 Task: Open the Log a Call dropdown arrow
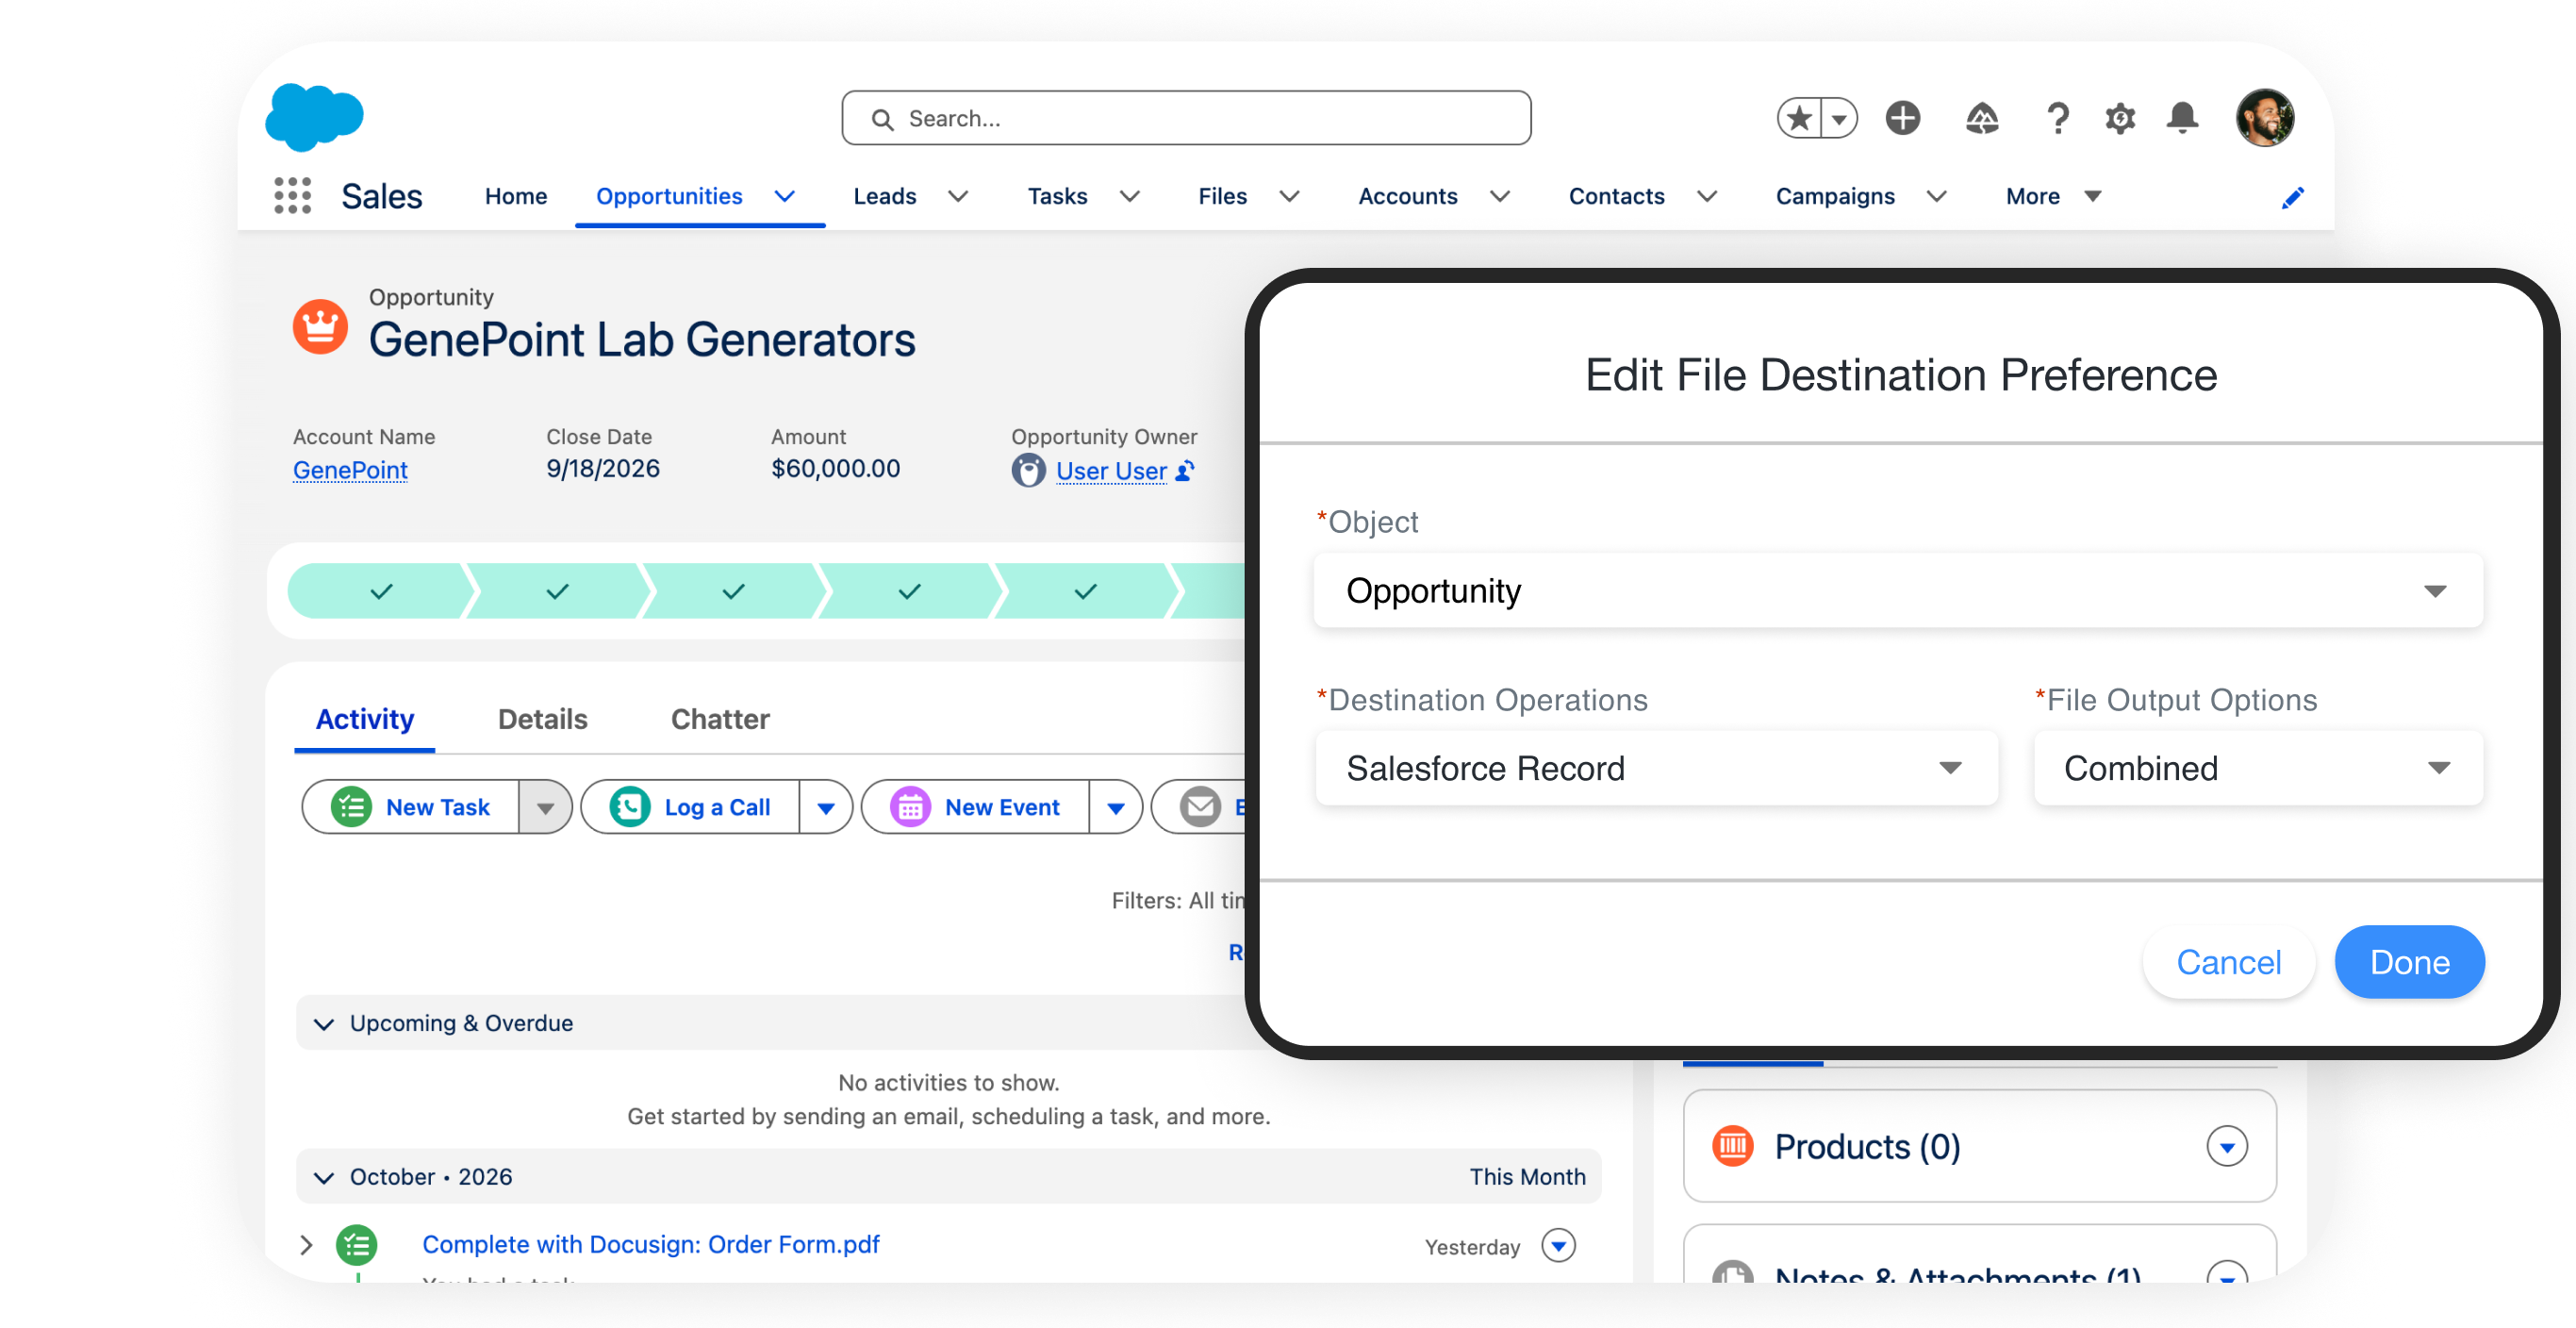(x=826, y=807)
